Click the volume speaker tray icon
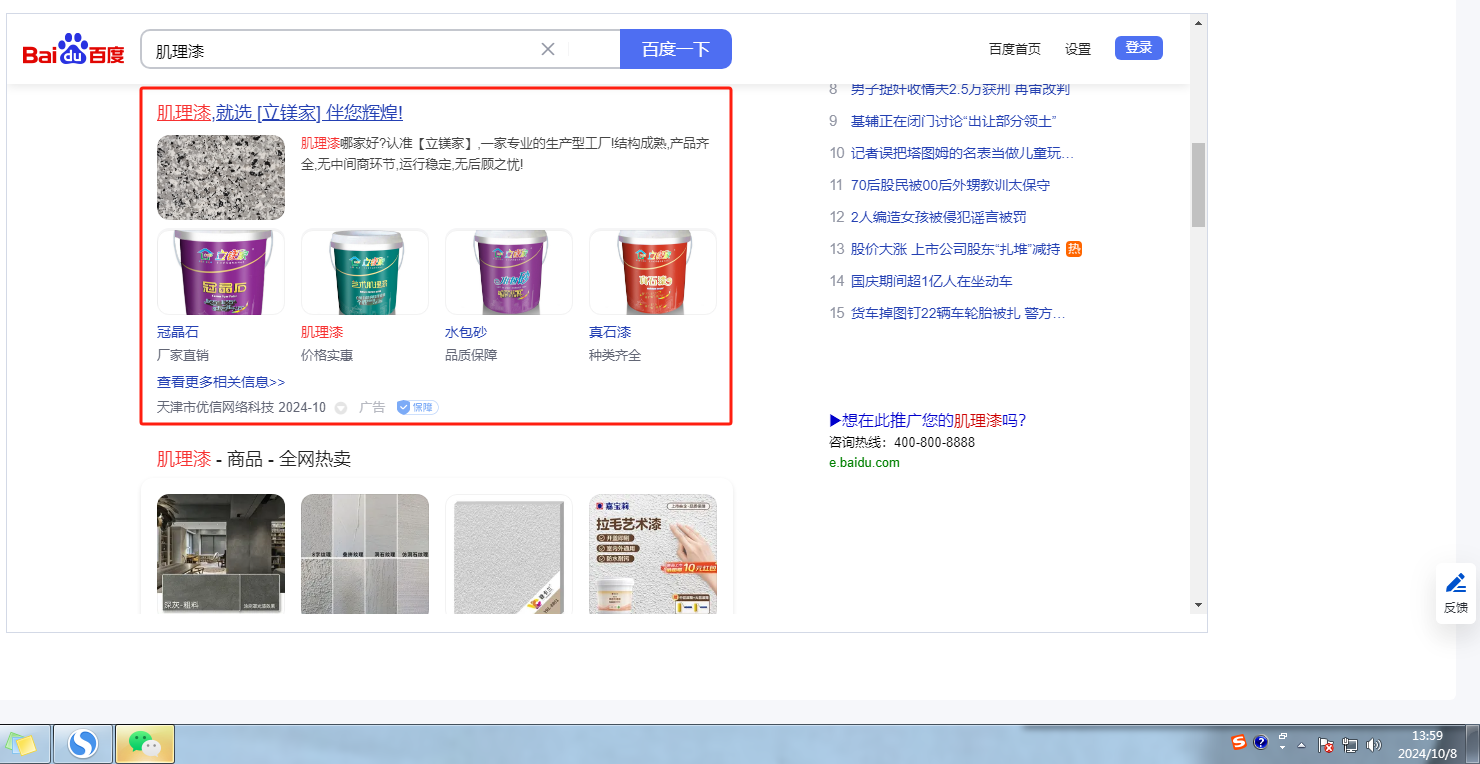Screen dimensions: 1480x764 [x=1374, y=745]
